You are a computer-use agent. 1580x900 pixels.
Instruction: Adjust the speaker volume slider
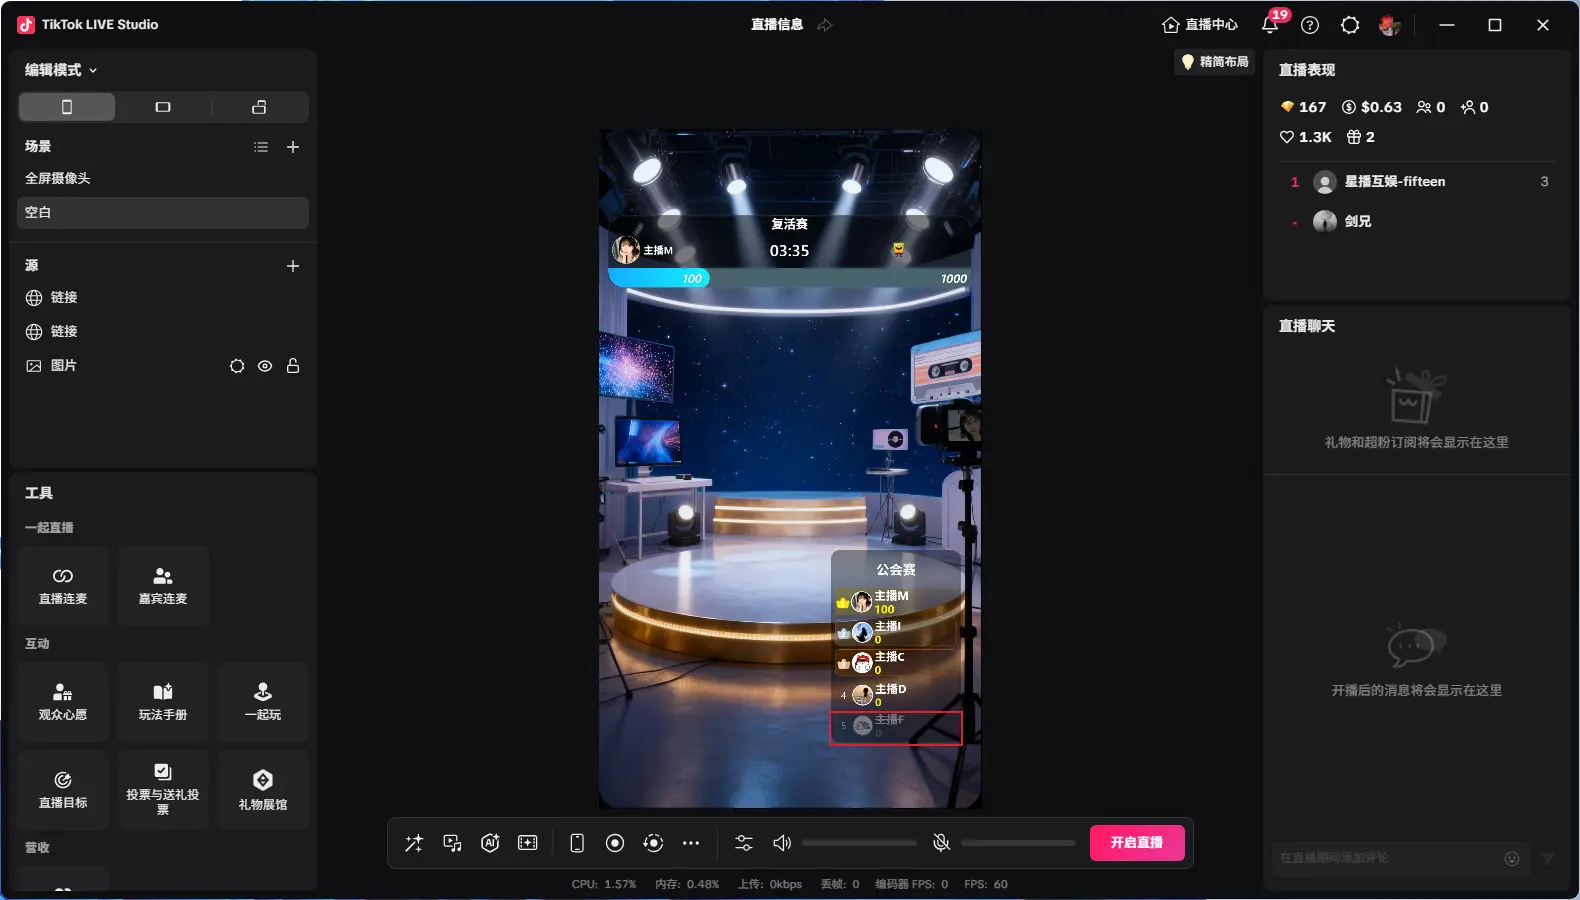[858, 843]
